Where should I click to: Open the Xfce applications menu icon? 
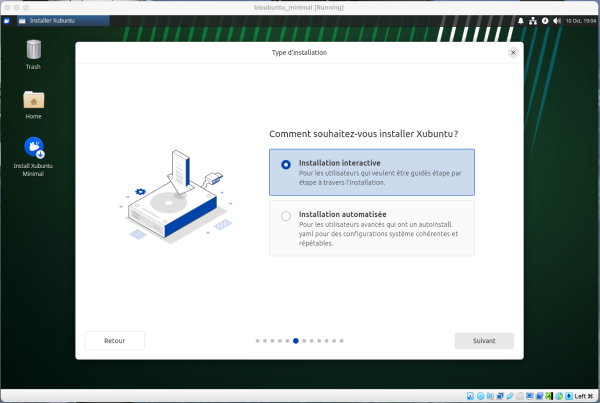click(7, 21)
